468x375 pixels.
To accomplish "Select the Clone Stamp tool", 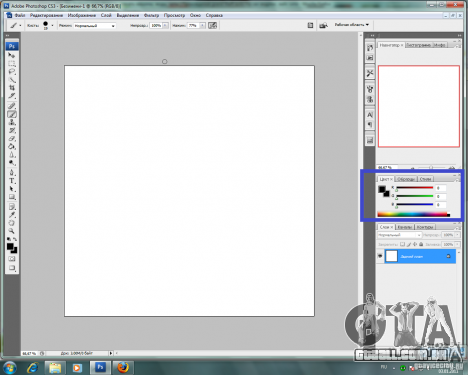I will [12, 122].
